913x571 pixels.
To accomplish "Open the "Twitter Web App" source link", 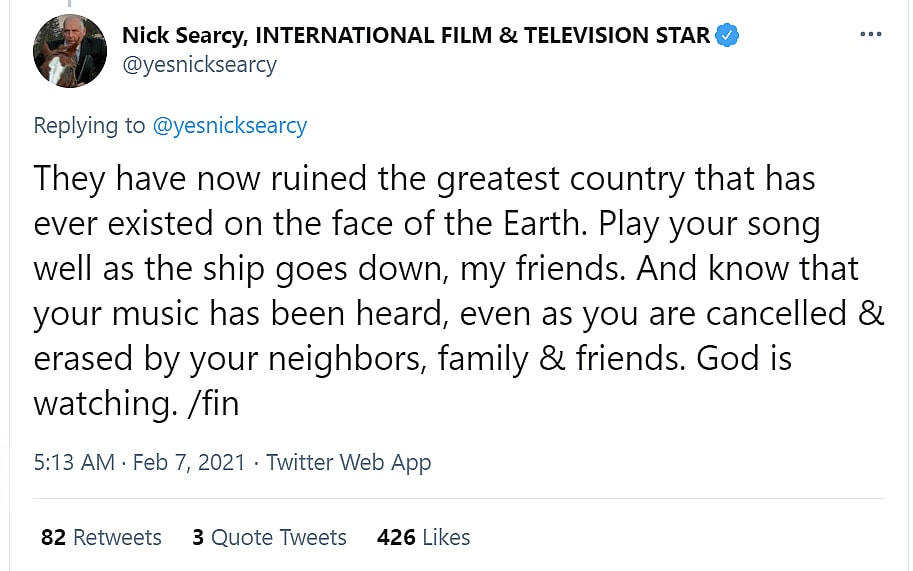I will pyautogui.click(x=348, y=462).
